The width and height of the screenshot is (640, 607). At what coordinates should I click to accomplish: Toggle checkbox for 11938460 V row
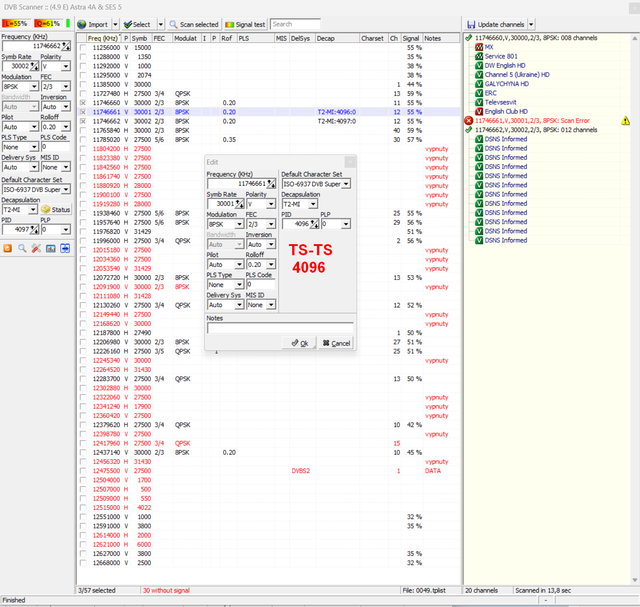click(83, 213)
